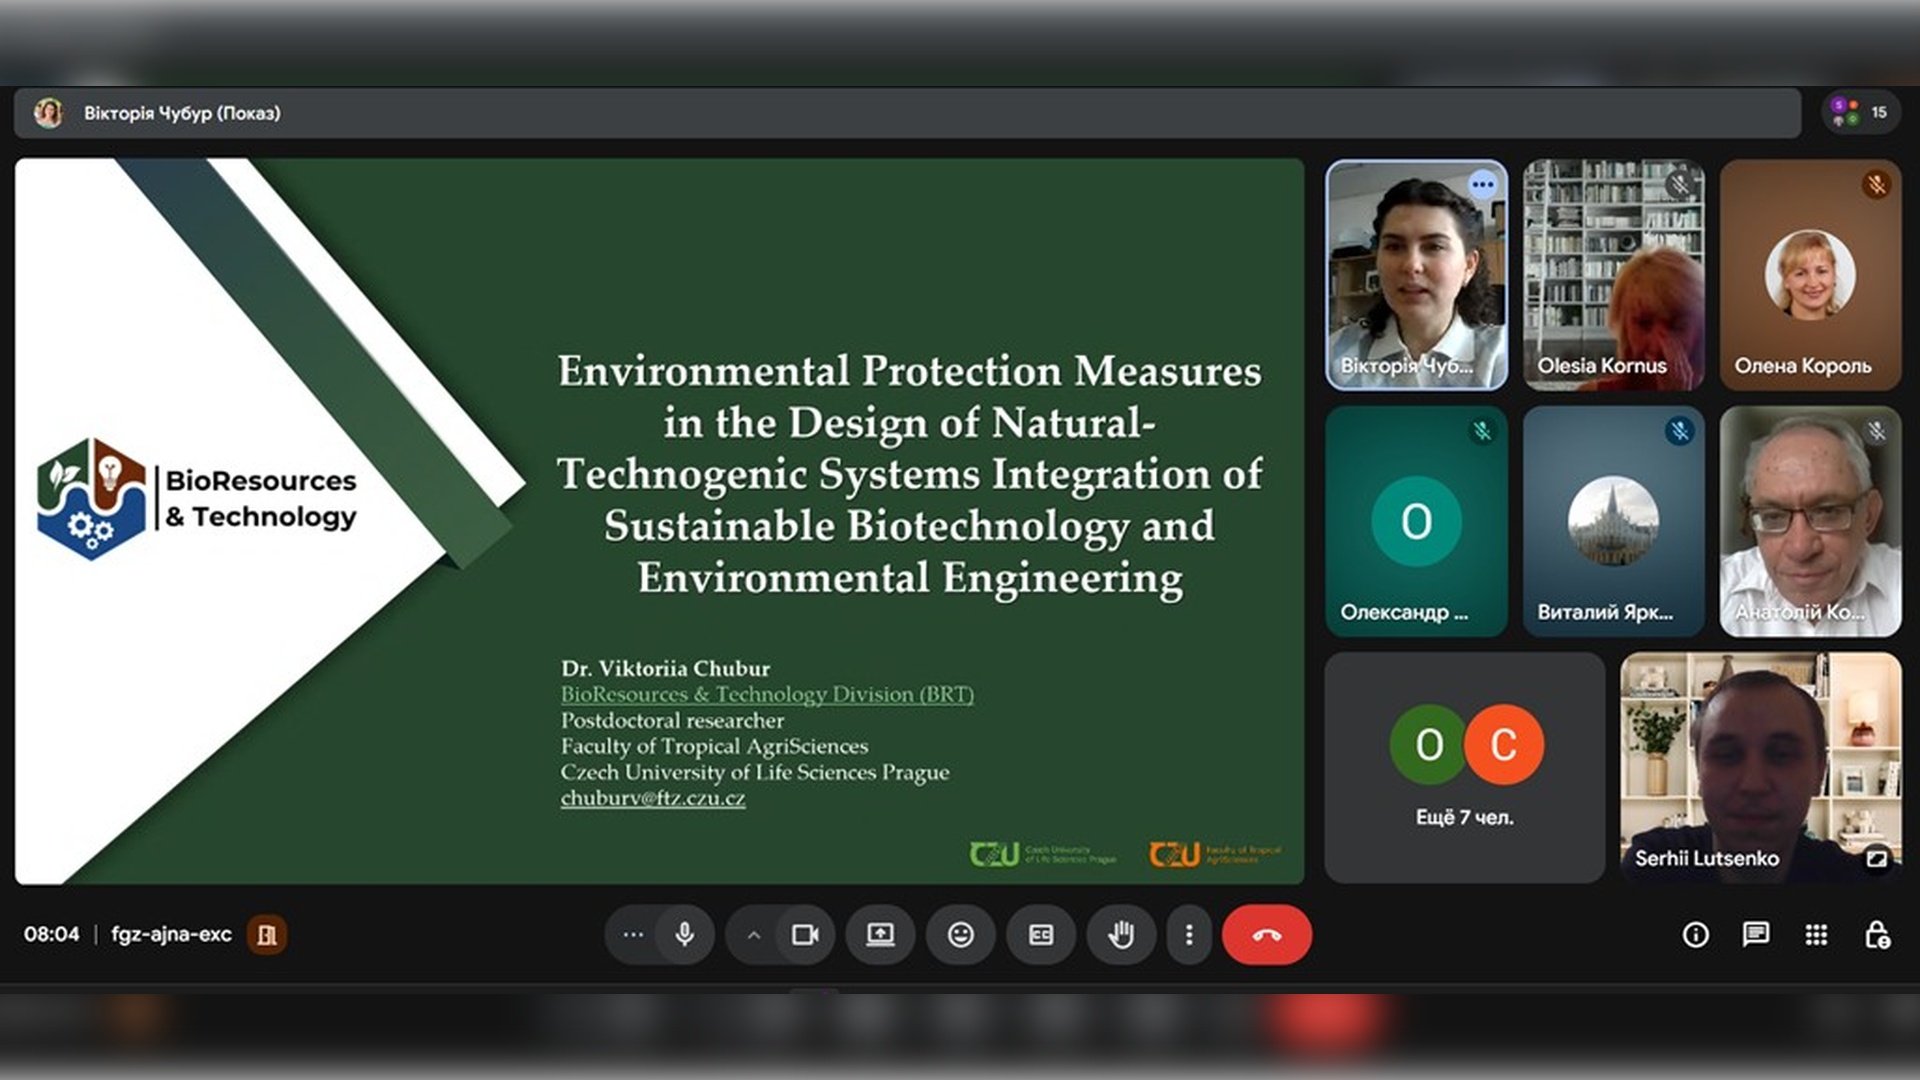The image size is (1920, 1080).
Task: Raise hand with the hand icon
Action: (1121, 935)
